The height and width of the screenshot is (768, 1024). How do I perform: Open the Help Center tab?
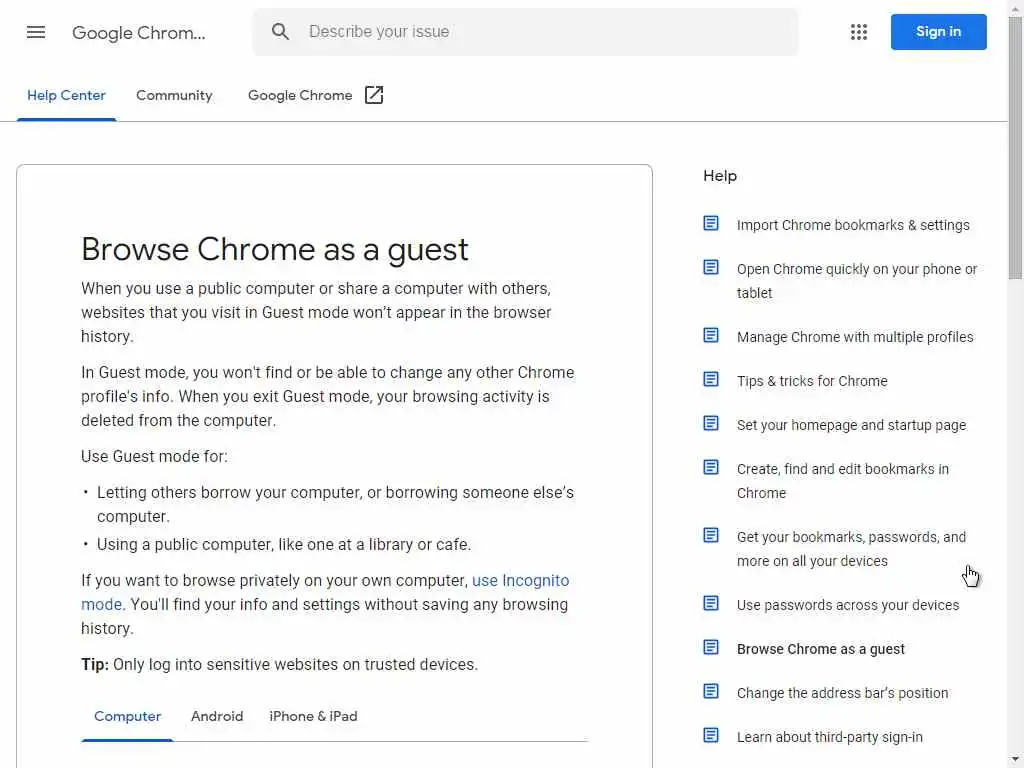pos(66,95)
